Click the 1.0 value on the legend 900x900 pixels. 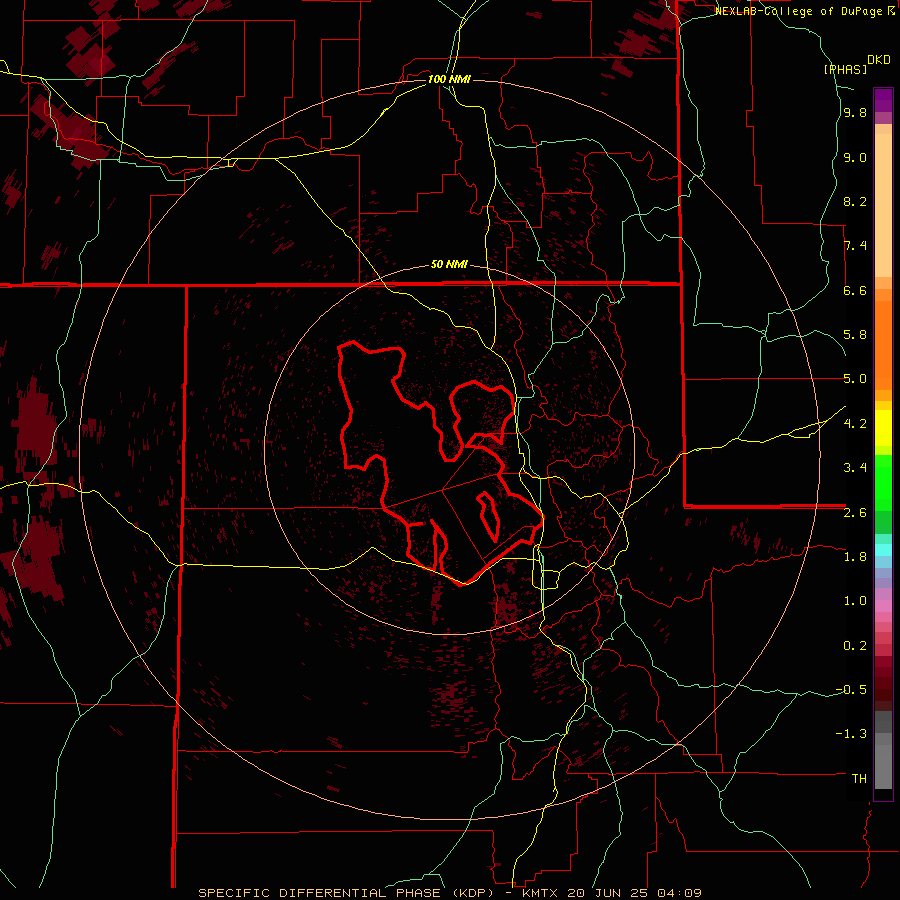(x=855, y=601)
